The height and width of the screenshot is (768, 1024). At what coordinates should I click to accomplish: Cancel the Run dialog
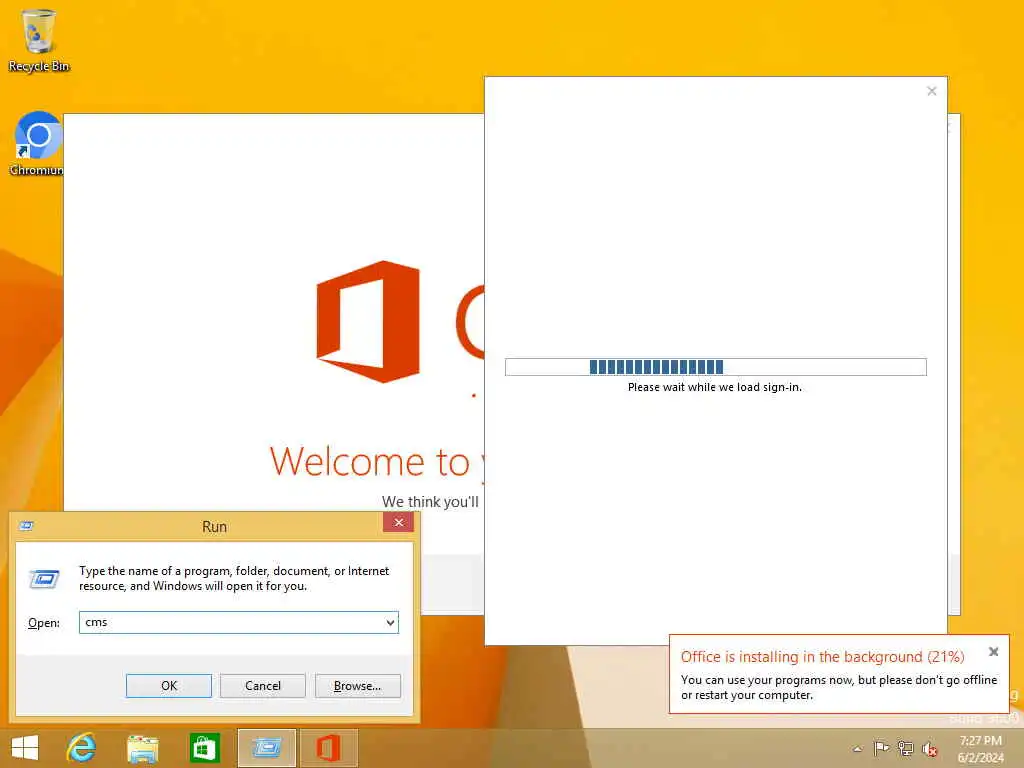point(263,686)
